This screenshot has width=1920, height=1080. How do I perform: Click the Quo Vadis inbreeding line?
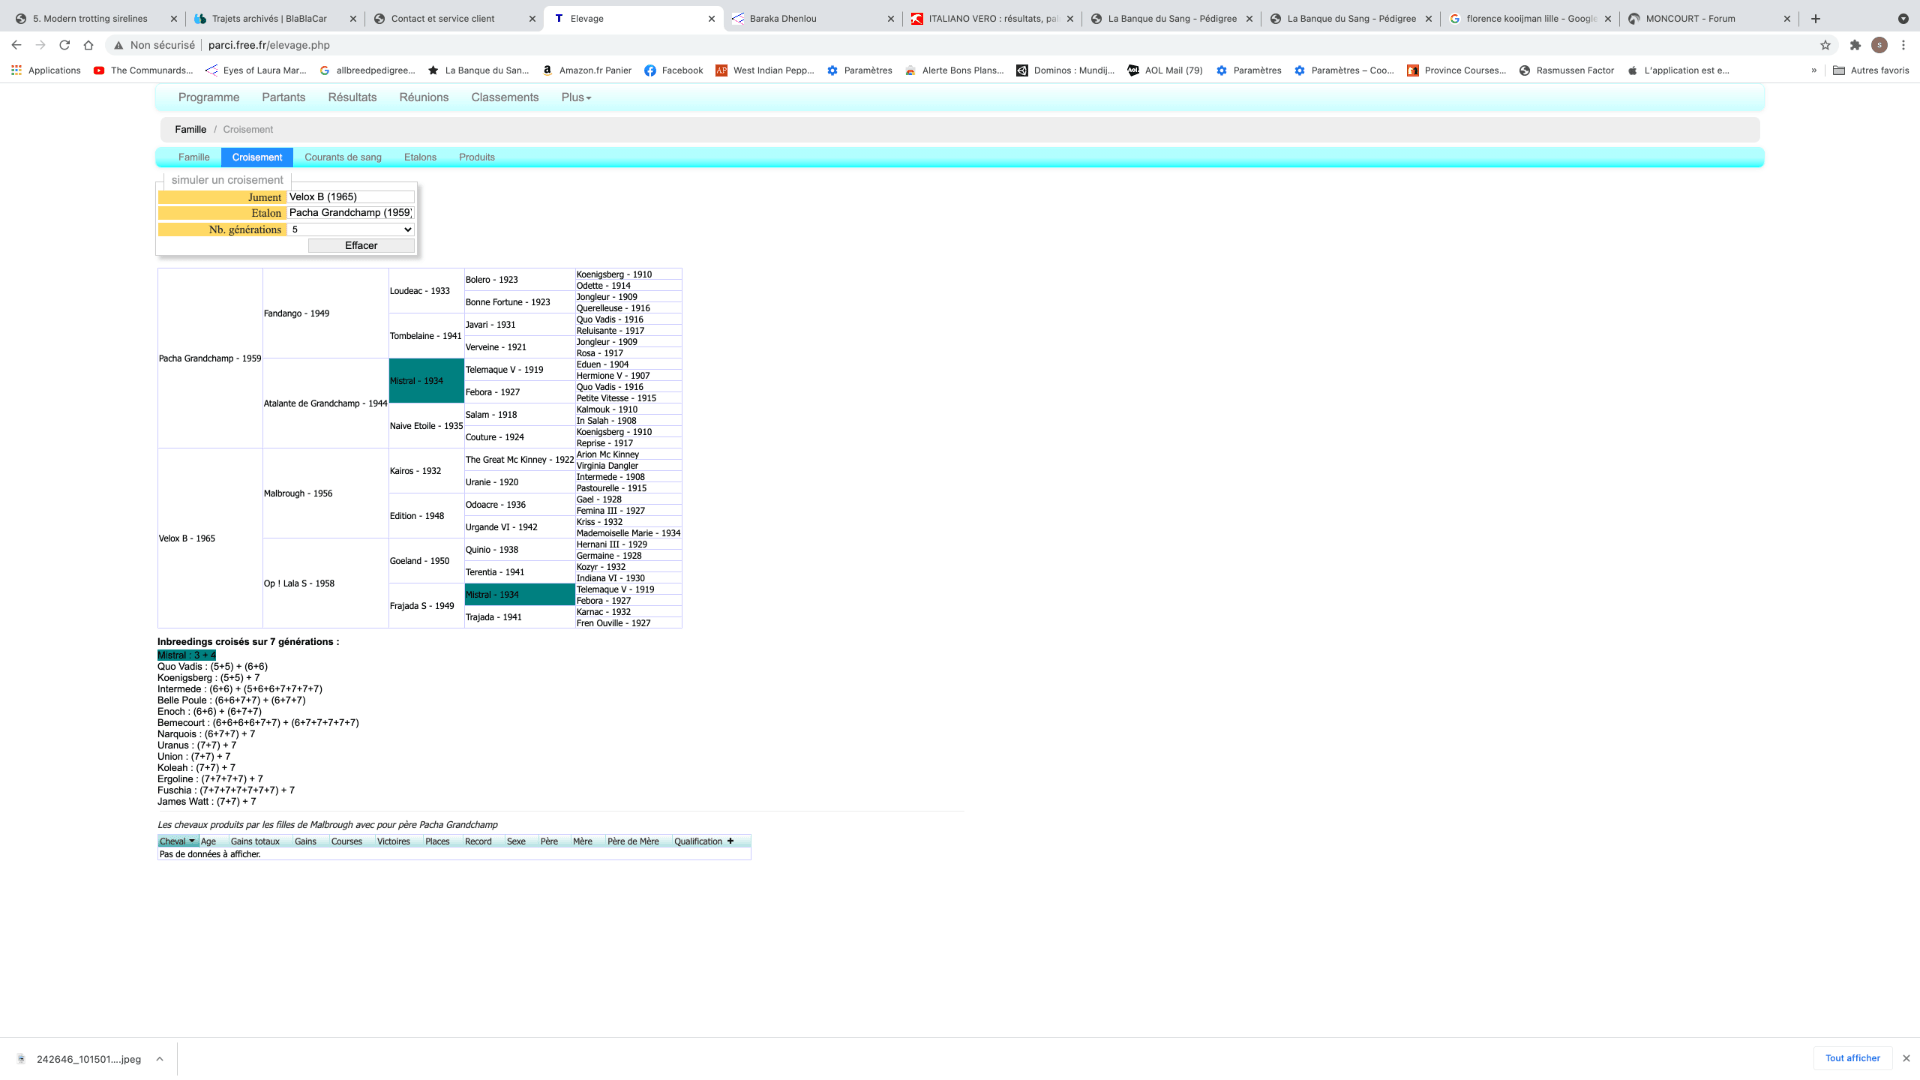[212, 667]
